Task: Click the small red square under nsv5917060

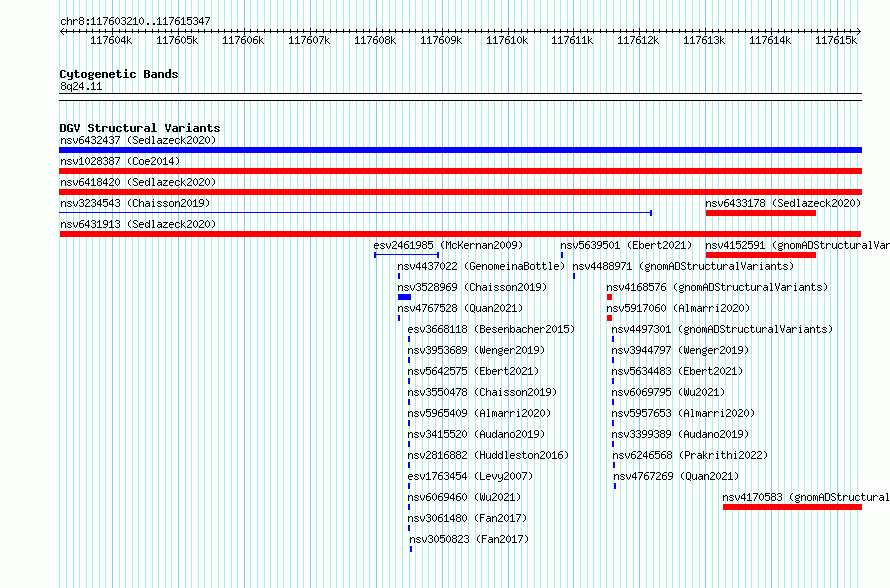Action: pyautogui.click(x=609, y=318)
